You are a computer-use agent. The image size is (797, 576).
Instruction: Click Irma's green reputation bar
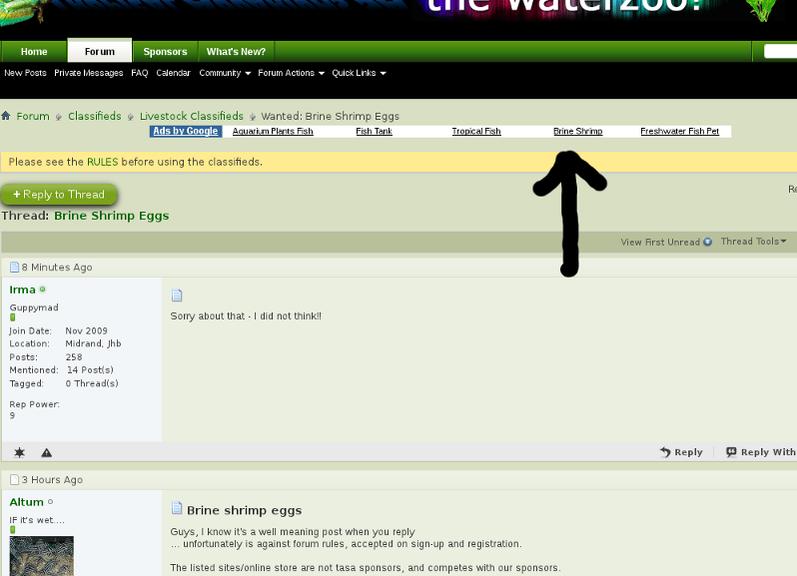coord(13,318)
